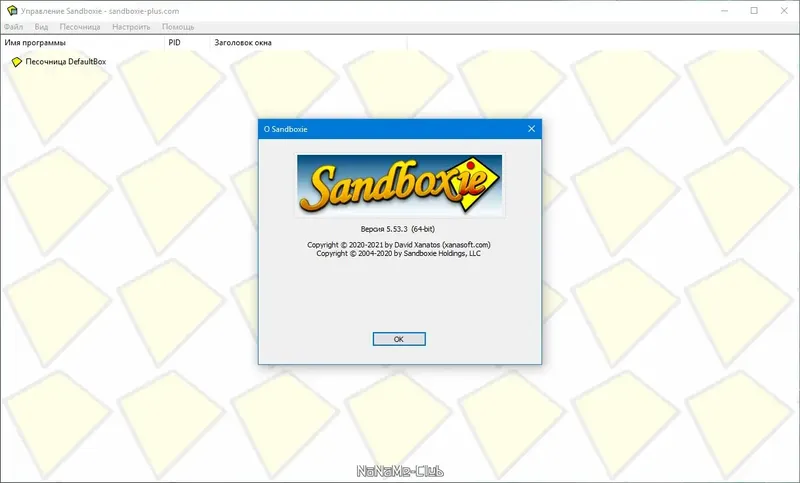Viewport: 800px width, 483px height.
Task: Sort by Заголовок окна column header
Action: 308,43
